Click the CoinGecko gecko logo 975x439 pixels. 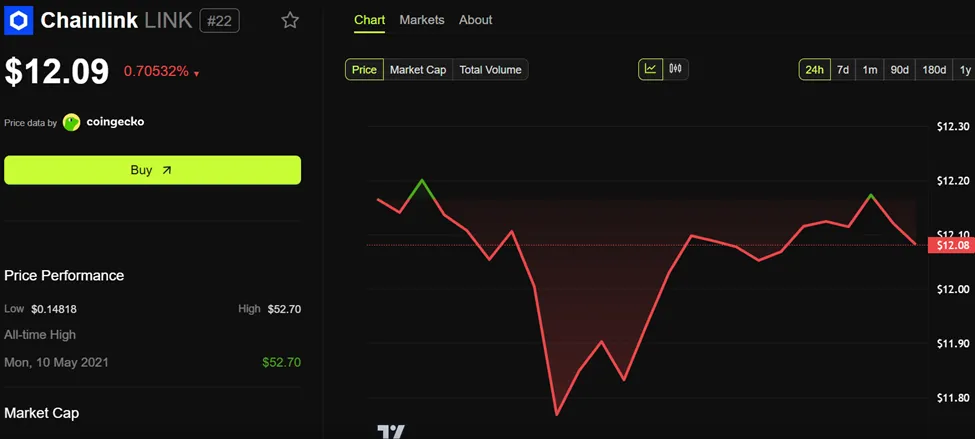coord(72,122)
